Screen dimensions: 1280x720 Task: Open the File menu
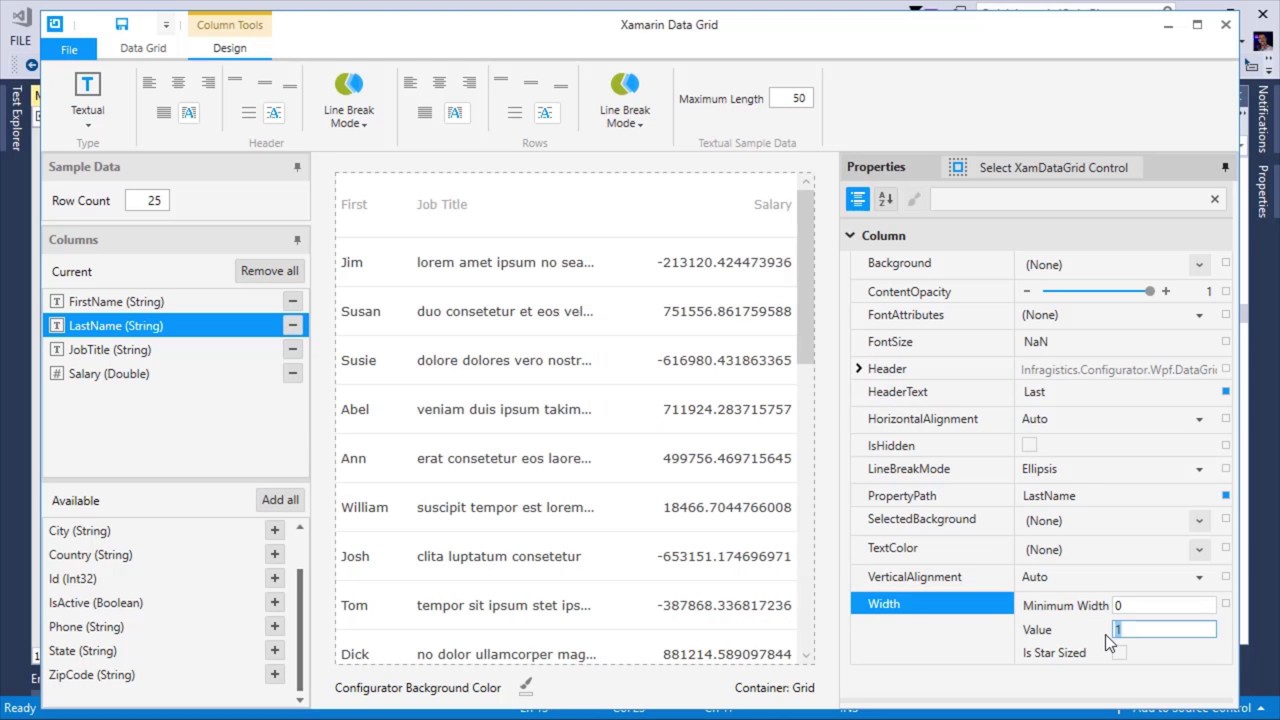(69, 49)
